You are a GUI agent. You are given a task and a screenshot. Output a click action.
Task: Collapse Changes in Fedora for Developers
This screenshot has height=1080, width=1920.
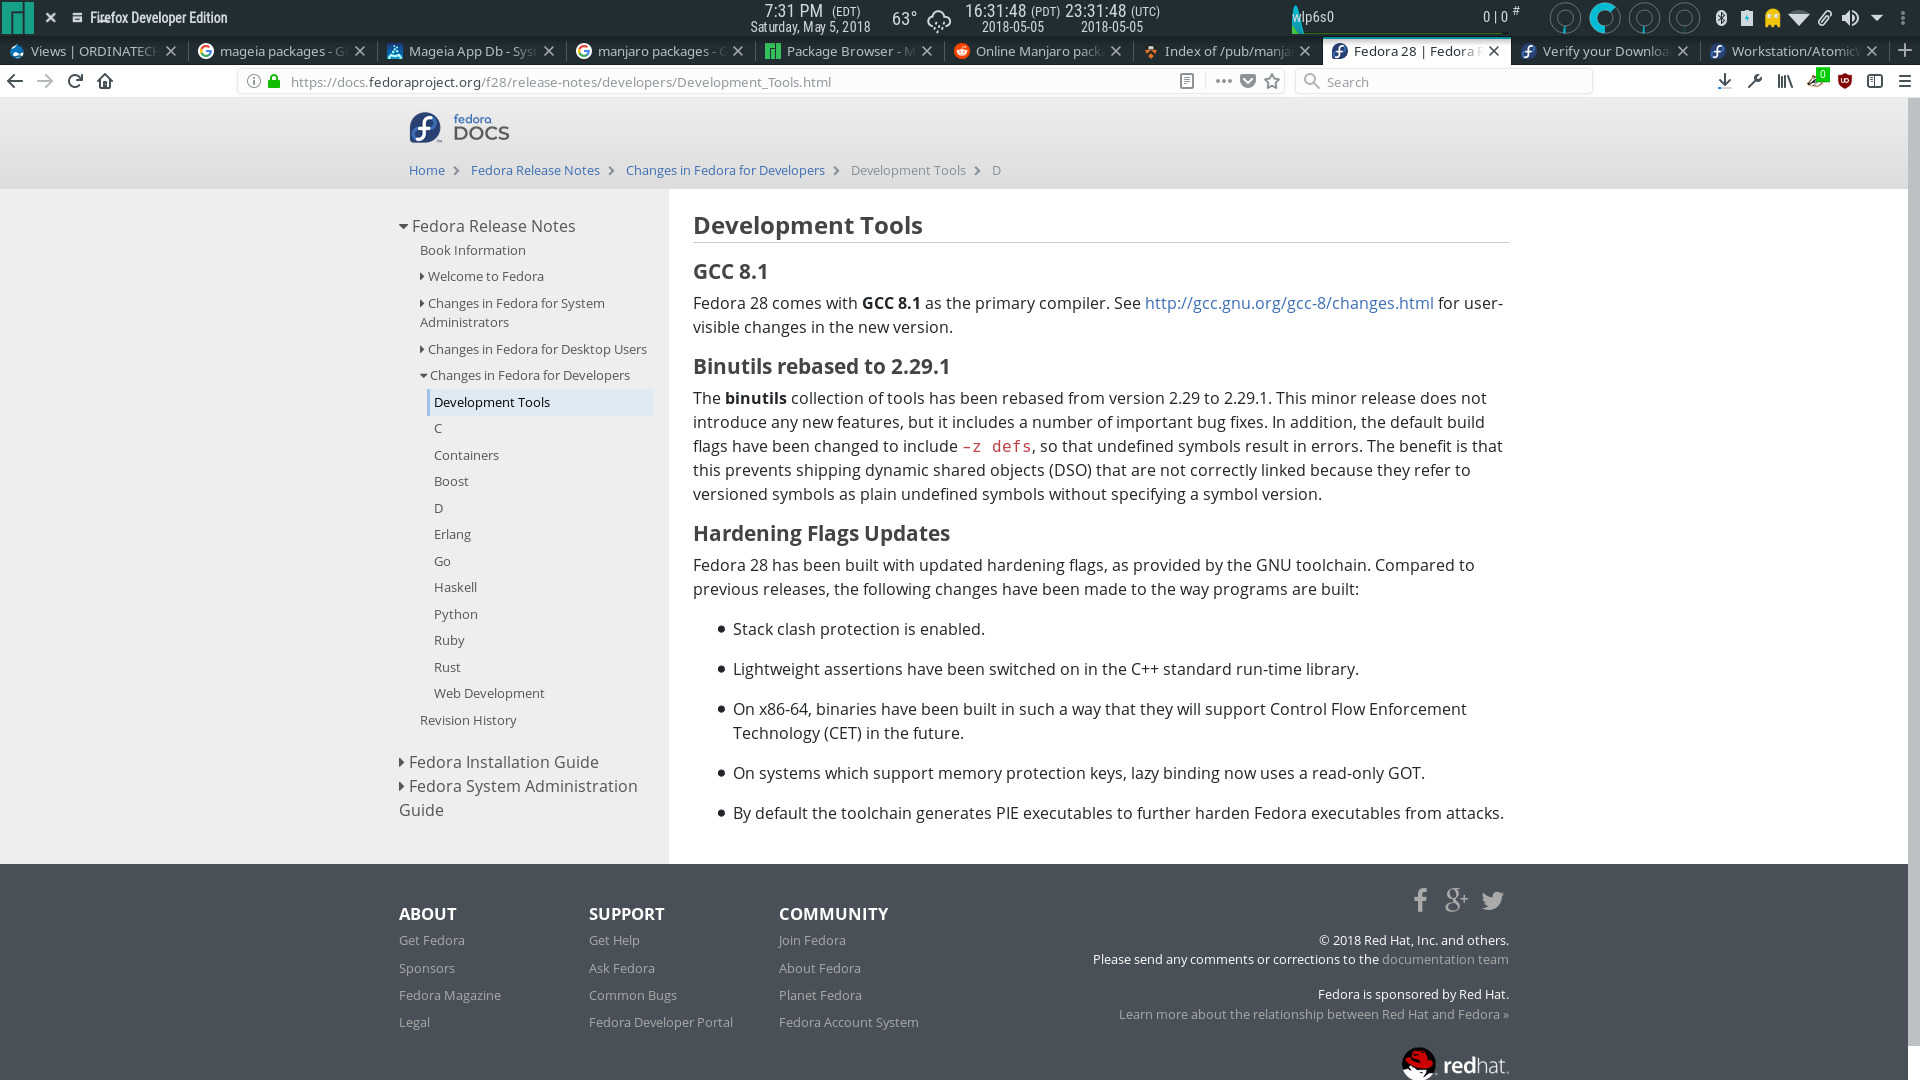pyautogui.click(x=423, y=376)
